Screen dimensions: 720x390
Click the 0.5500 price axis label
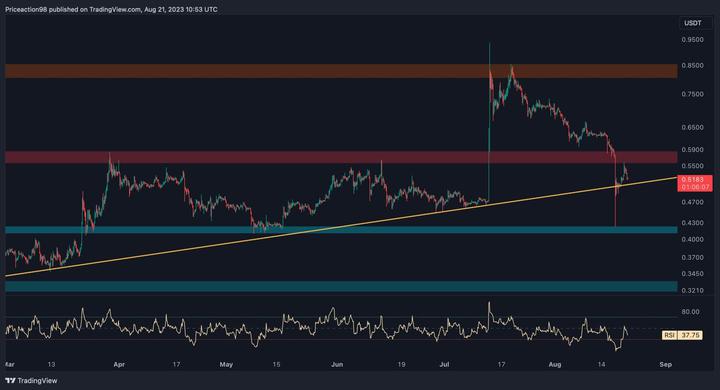pos(692,166)
